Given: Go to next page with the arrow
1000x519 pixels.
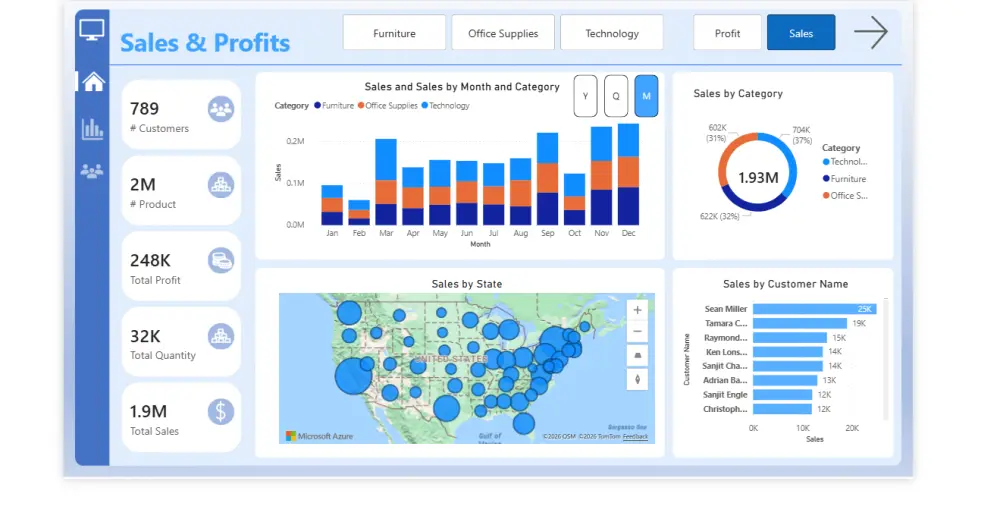Looking at the screenshot, I should [x=871, y=33].
